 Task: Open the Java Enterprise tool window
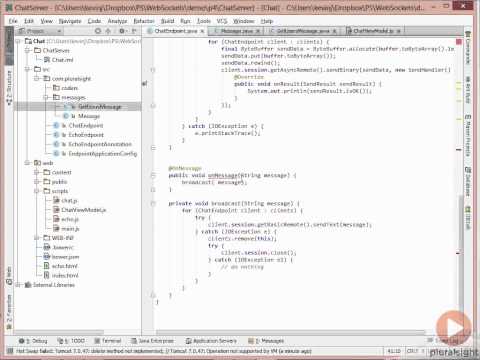click(x=153, y=341)
